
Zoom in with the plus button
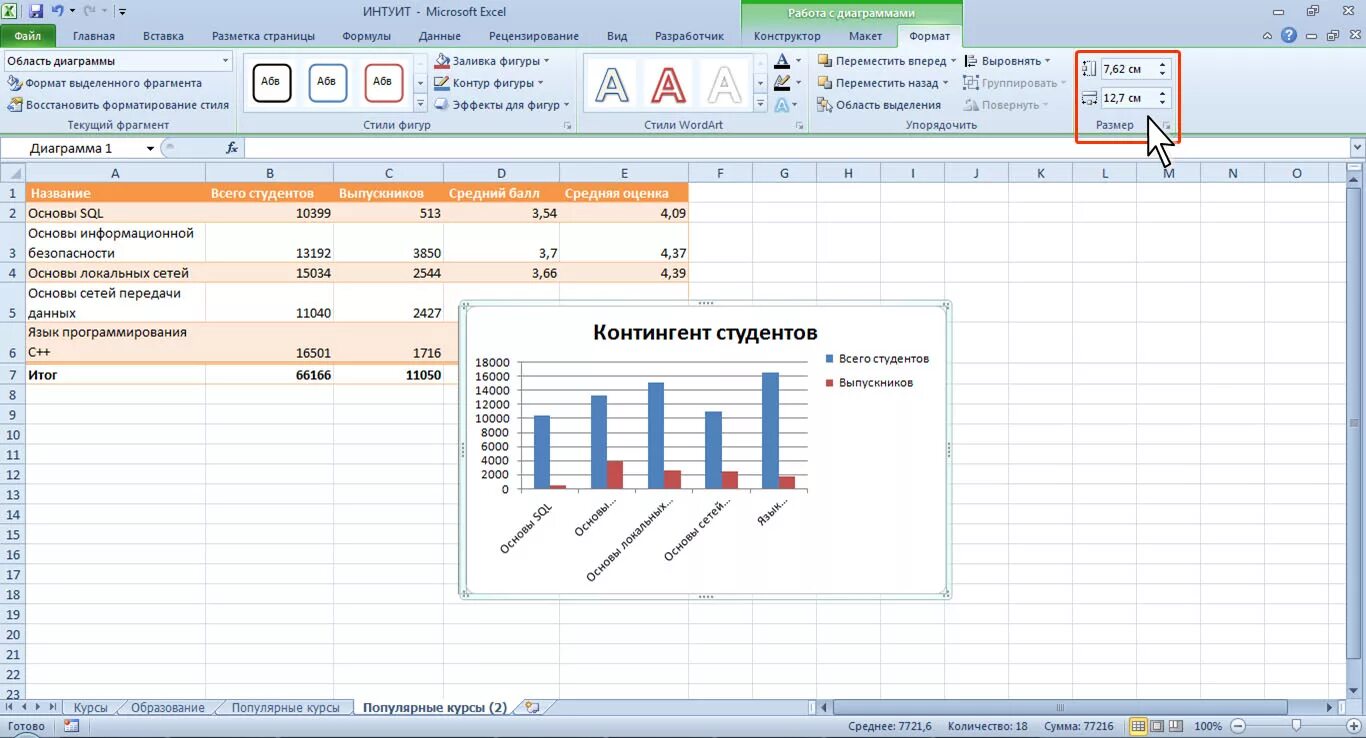point(1353,726)
